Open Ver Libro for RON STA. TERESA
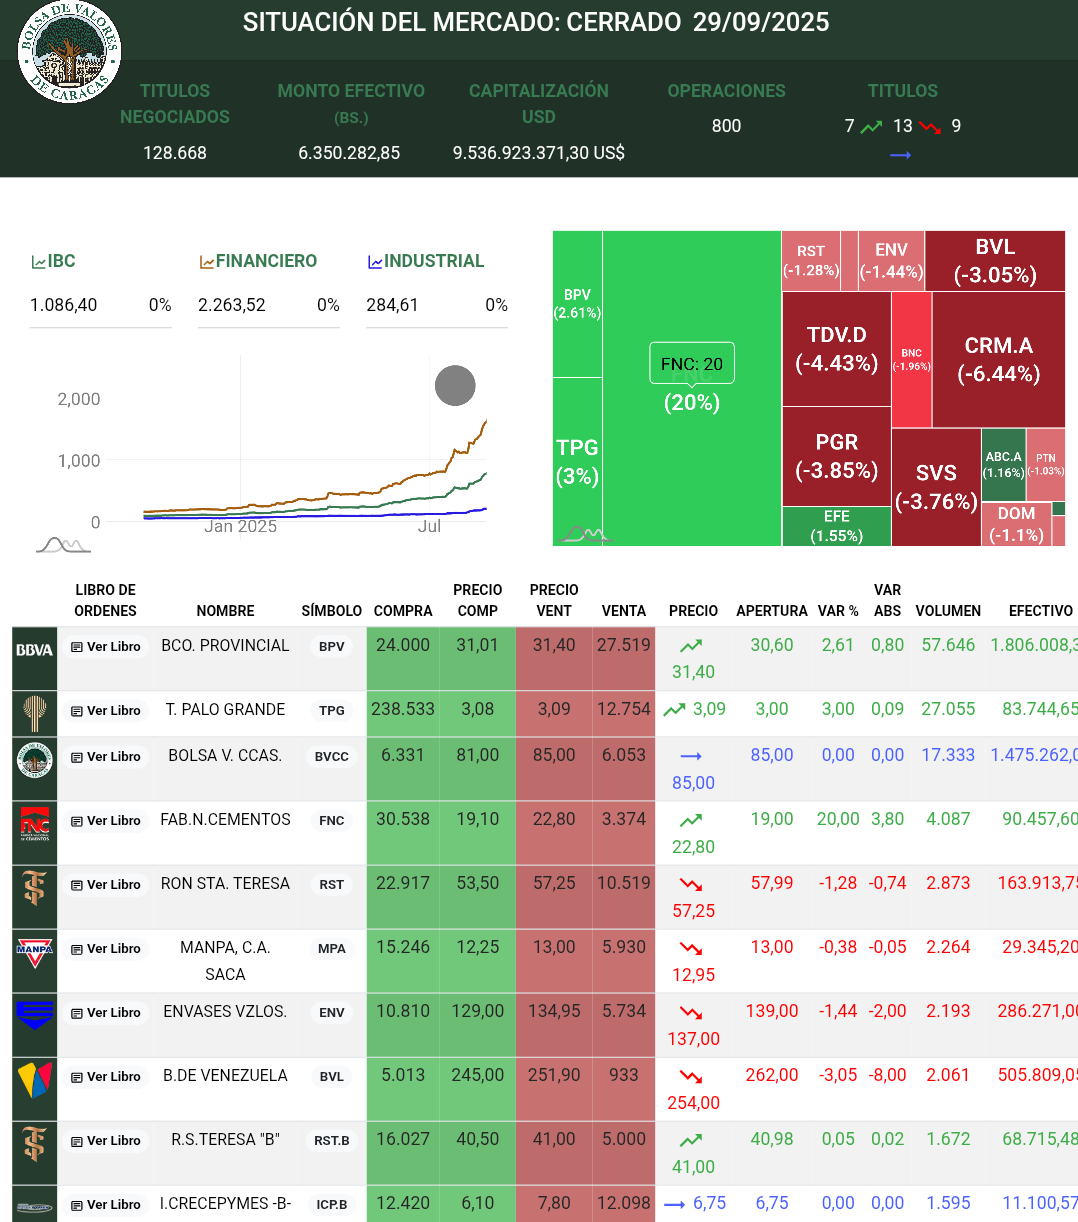The width and height of the screenshot is (1078, 1222). [106, 885]
